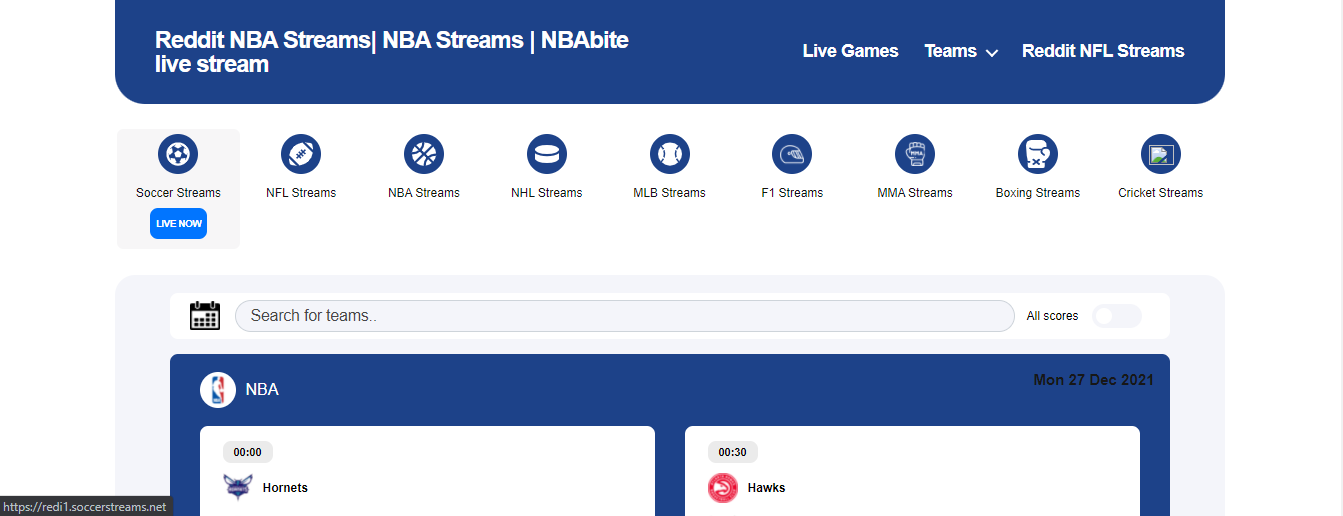1343x516 pixels.
Task: Open the calendar date picker icon
Action: 205,315
